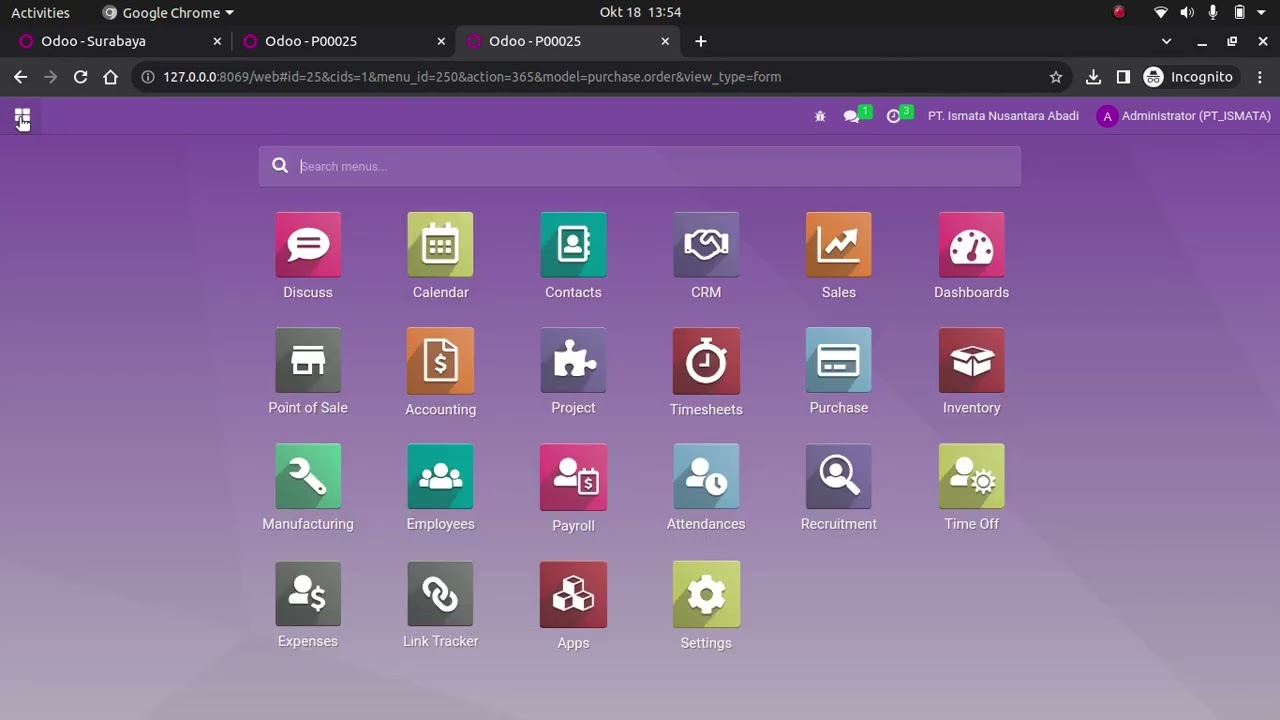Launch the CRM app
The height and width of the screenshot is (720, 1280).
[706, 256]
